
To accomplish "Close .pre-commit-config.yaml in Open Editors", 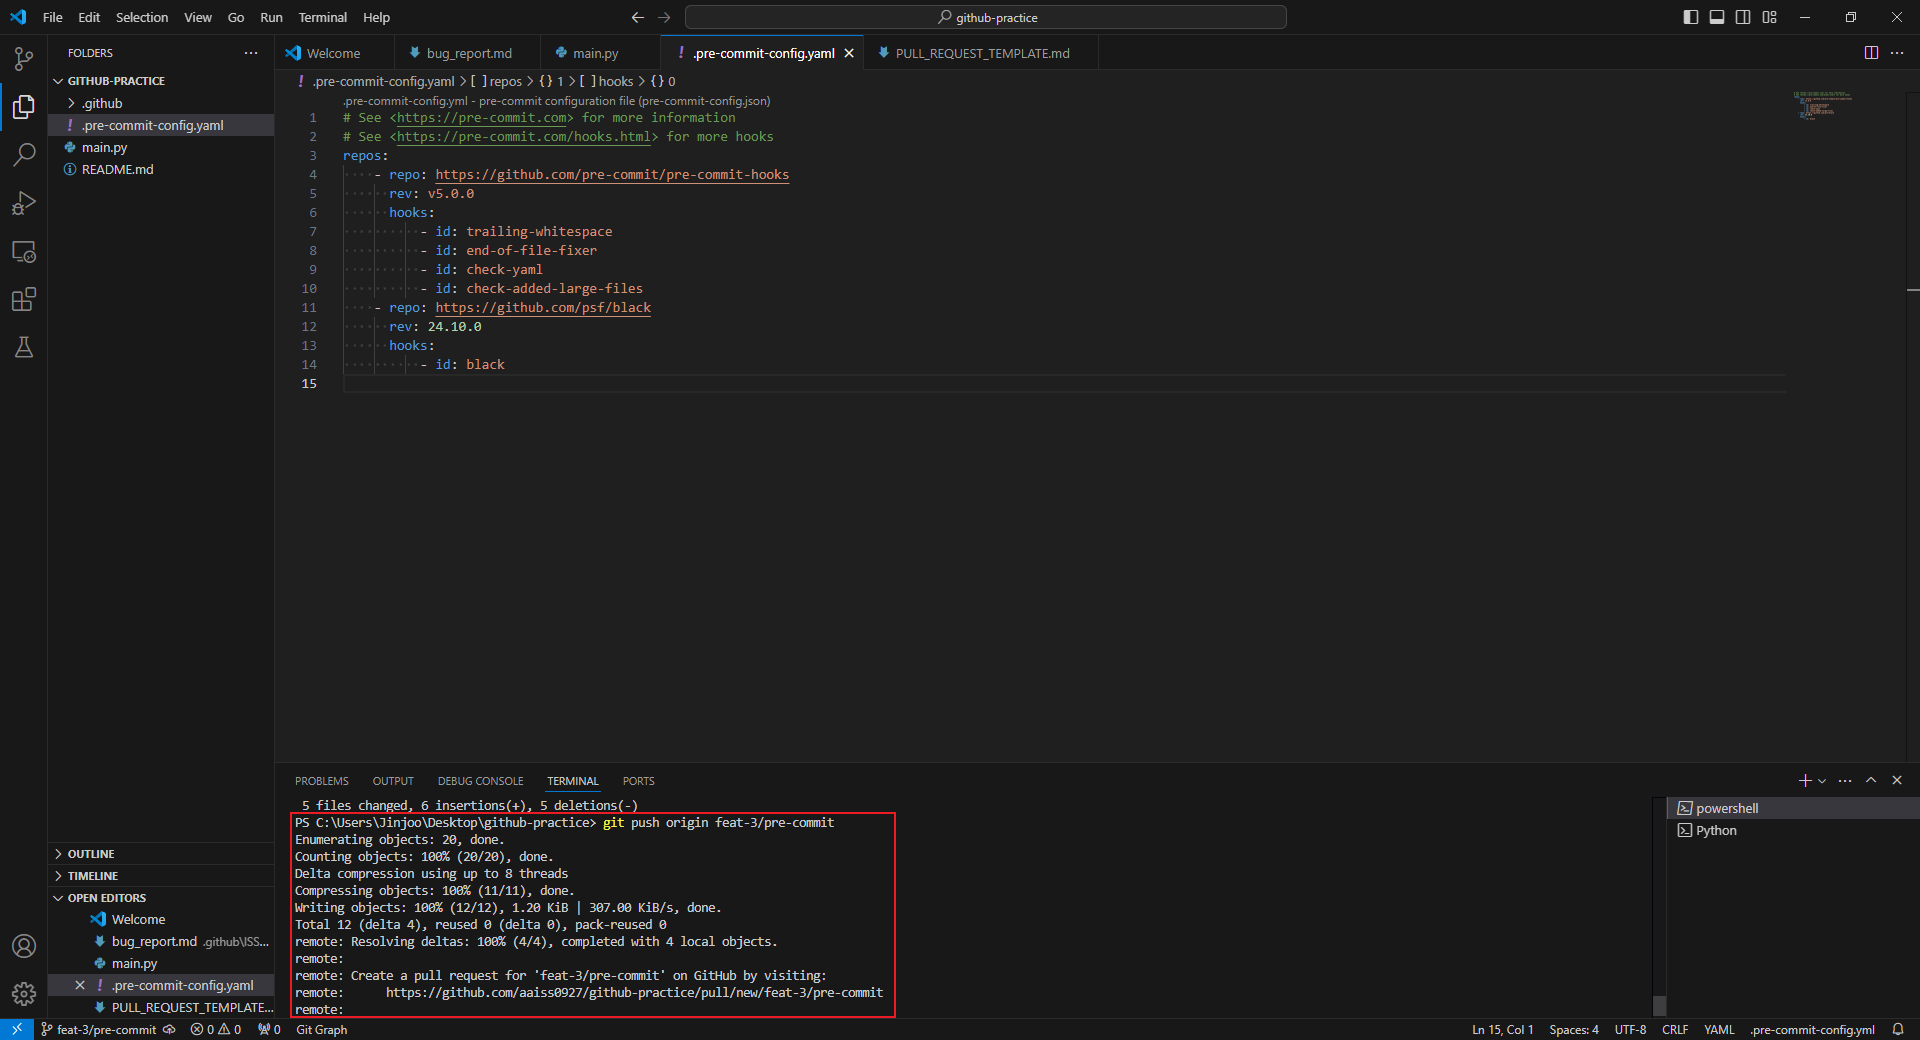I will point(80,985).
